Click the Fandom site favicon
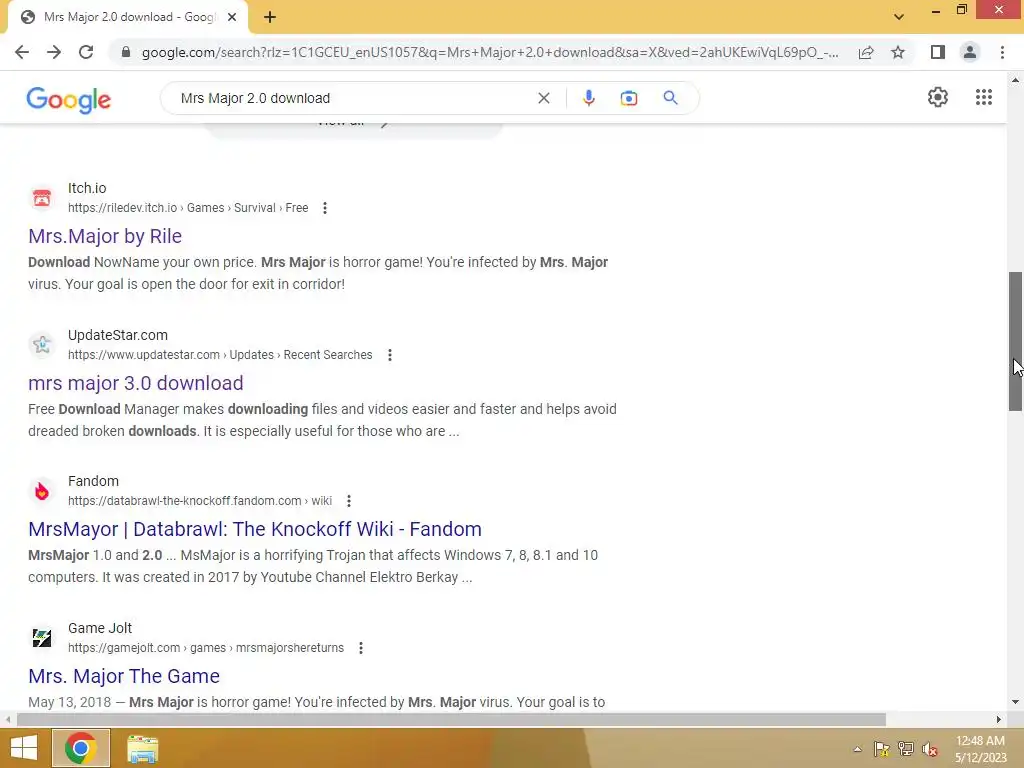The height and width of the screenshot is (768, 1024). [x=42, y=490]
